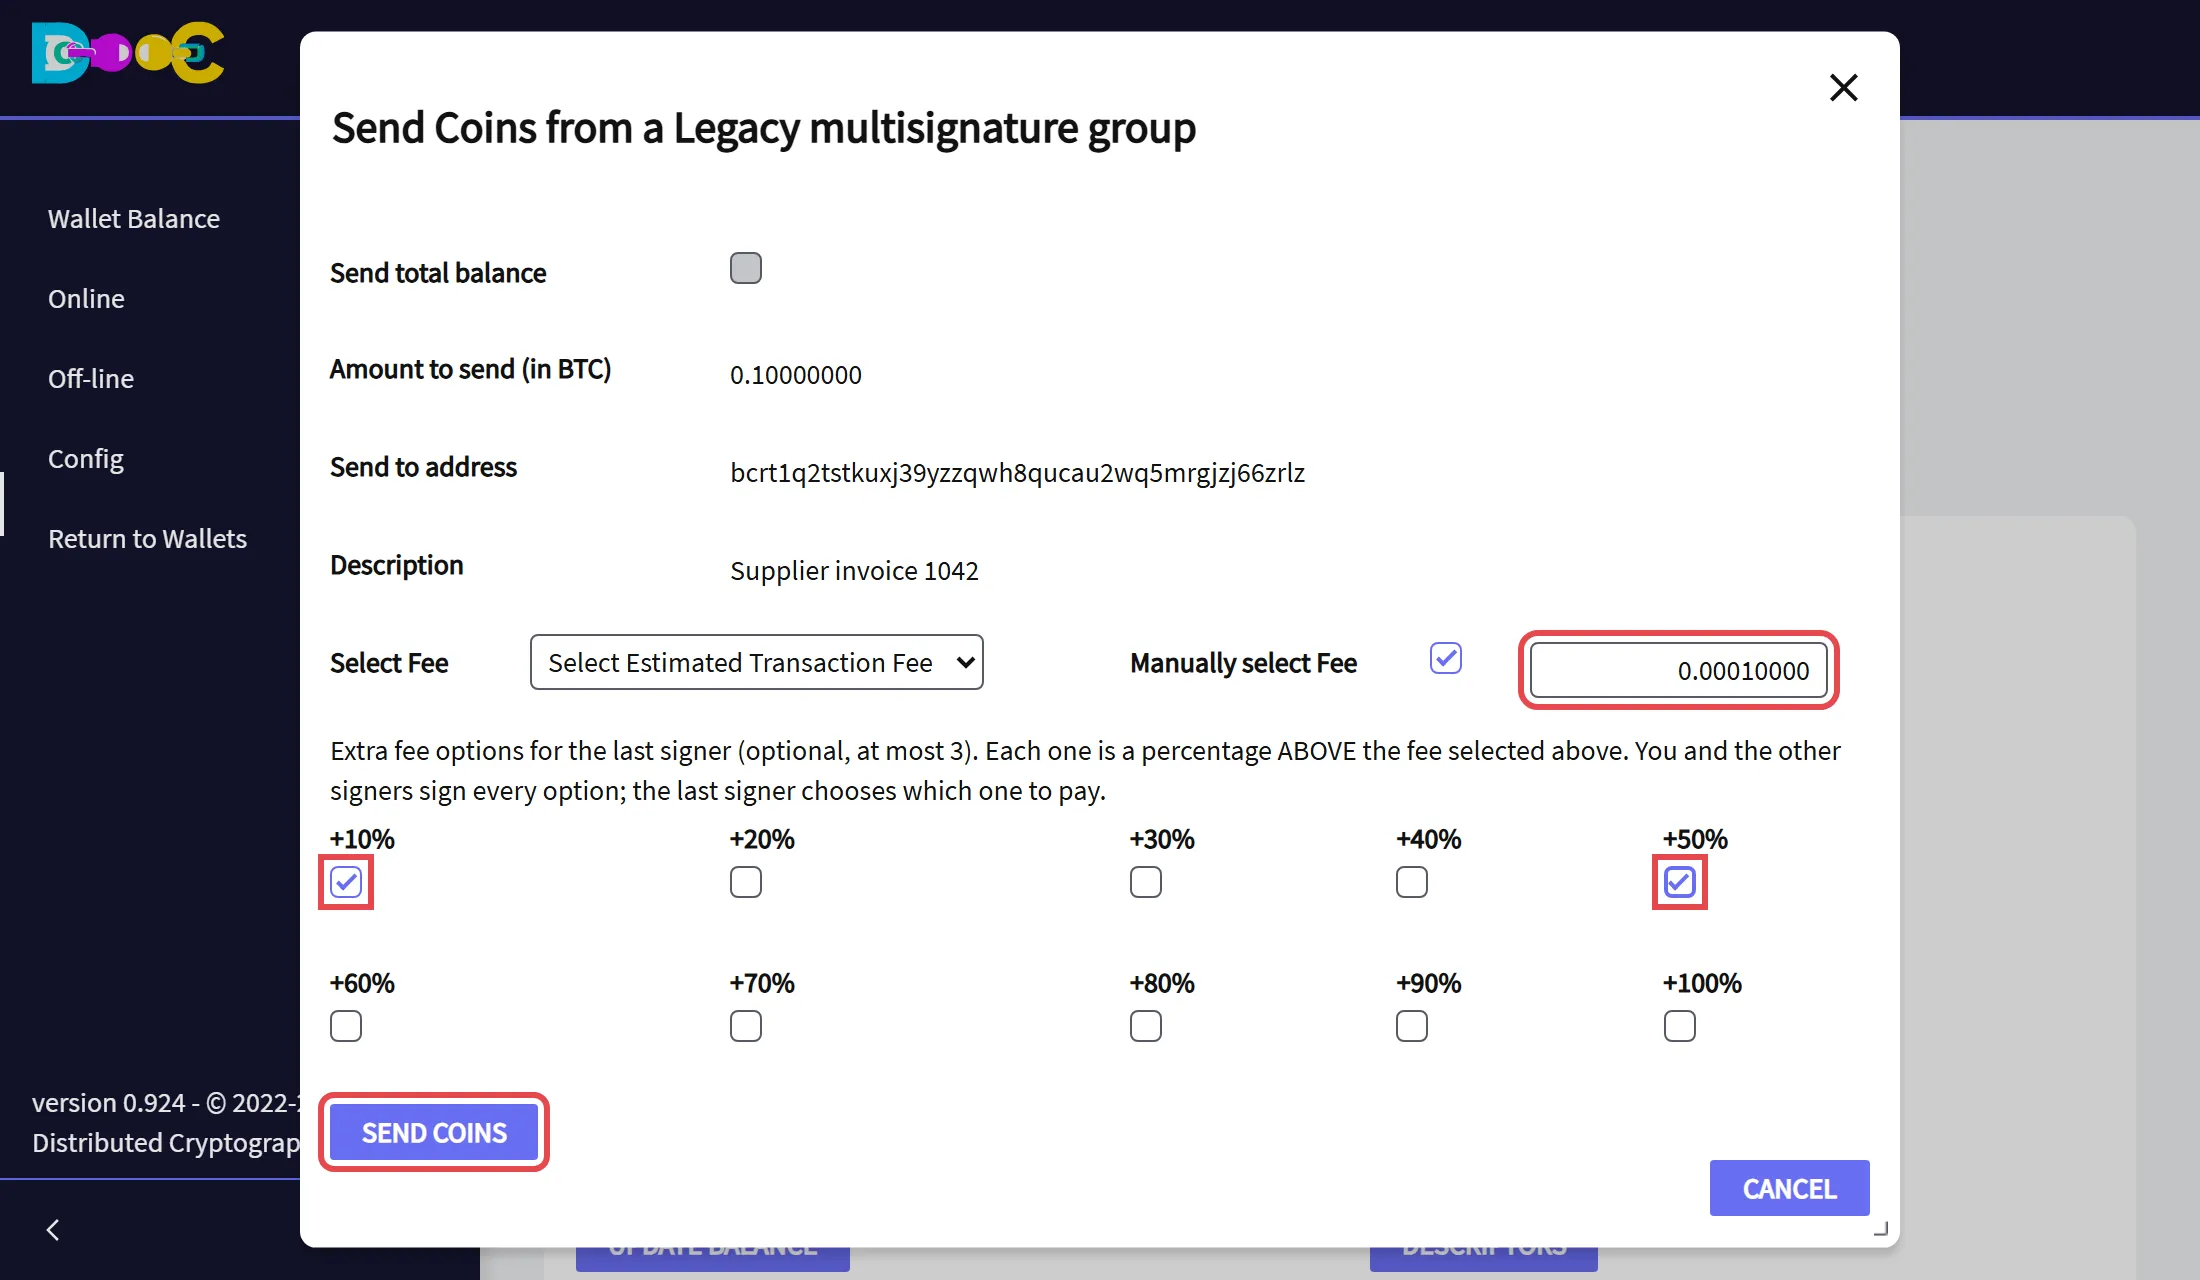Screen dimensions: 2200x1280
Task: Enable the +20% extra fee option
Action: coord(746,882)
